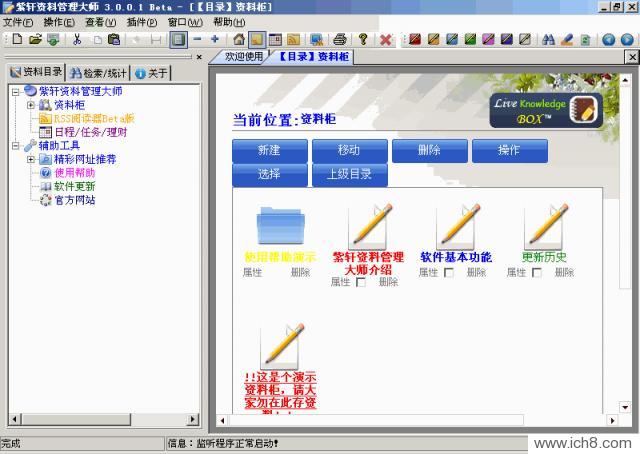This screenshot has width=640, height=454.
Task: Open the 软件基本功能 document link
Action: tap(456, 257)
